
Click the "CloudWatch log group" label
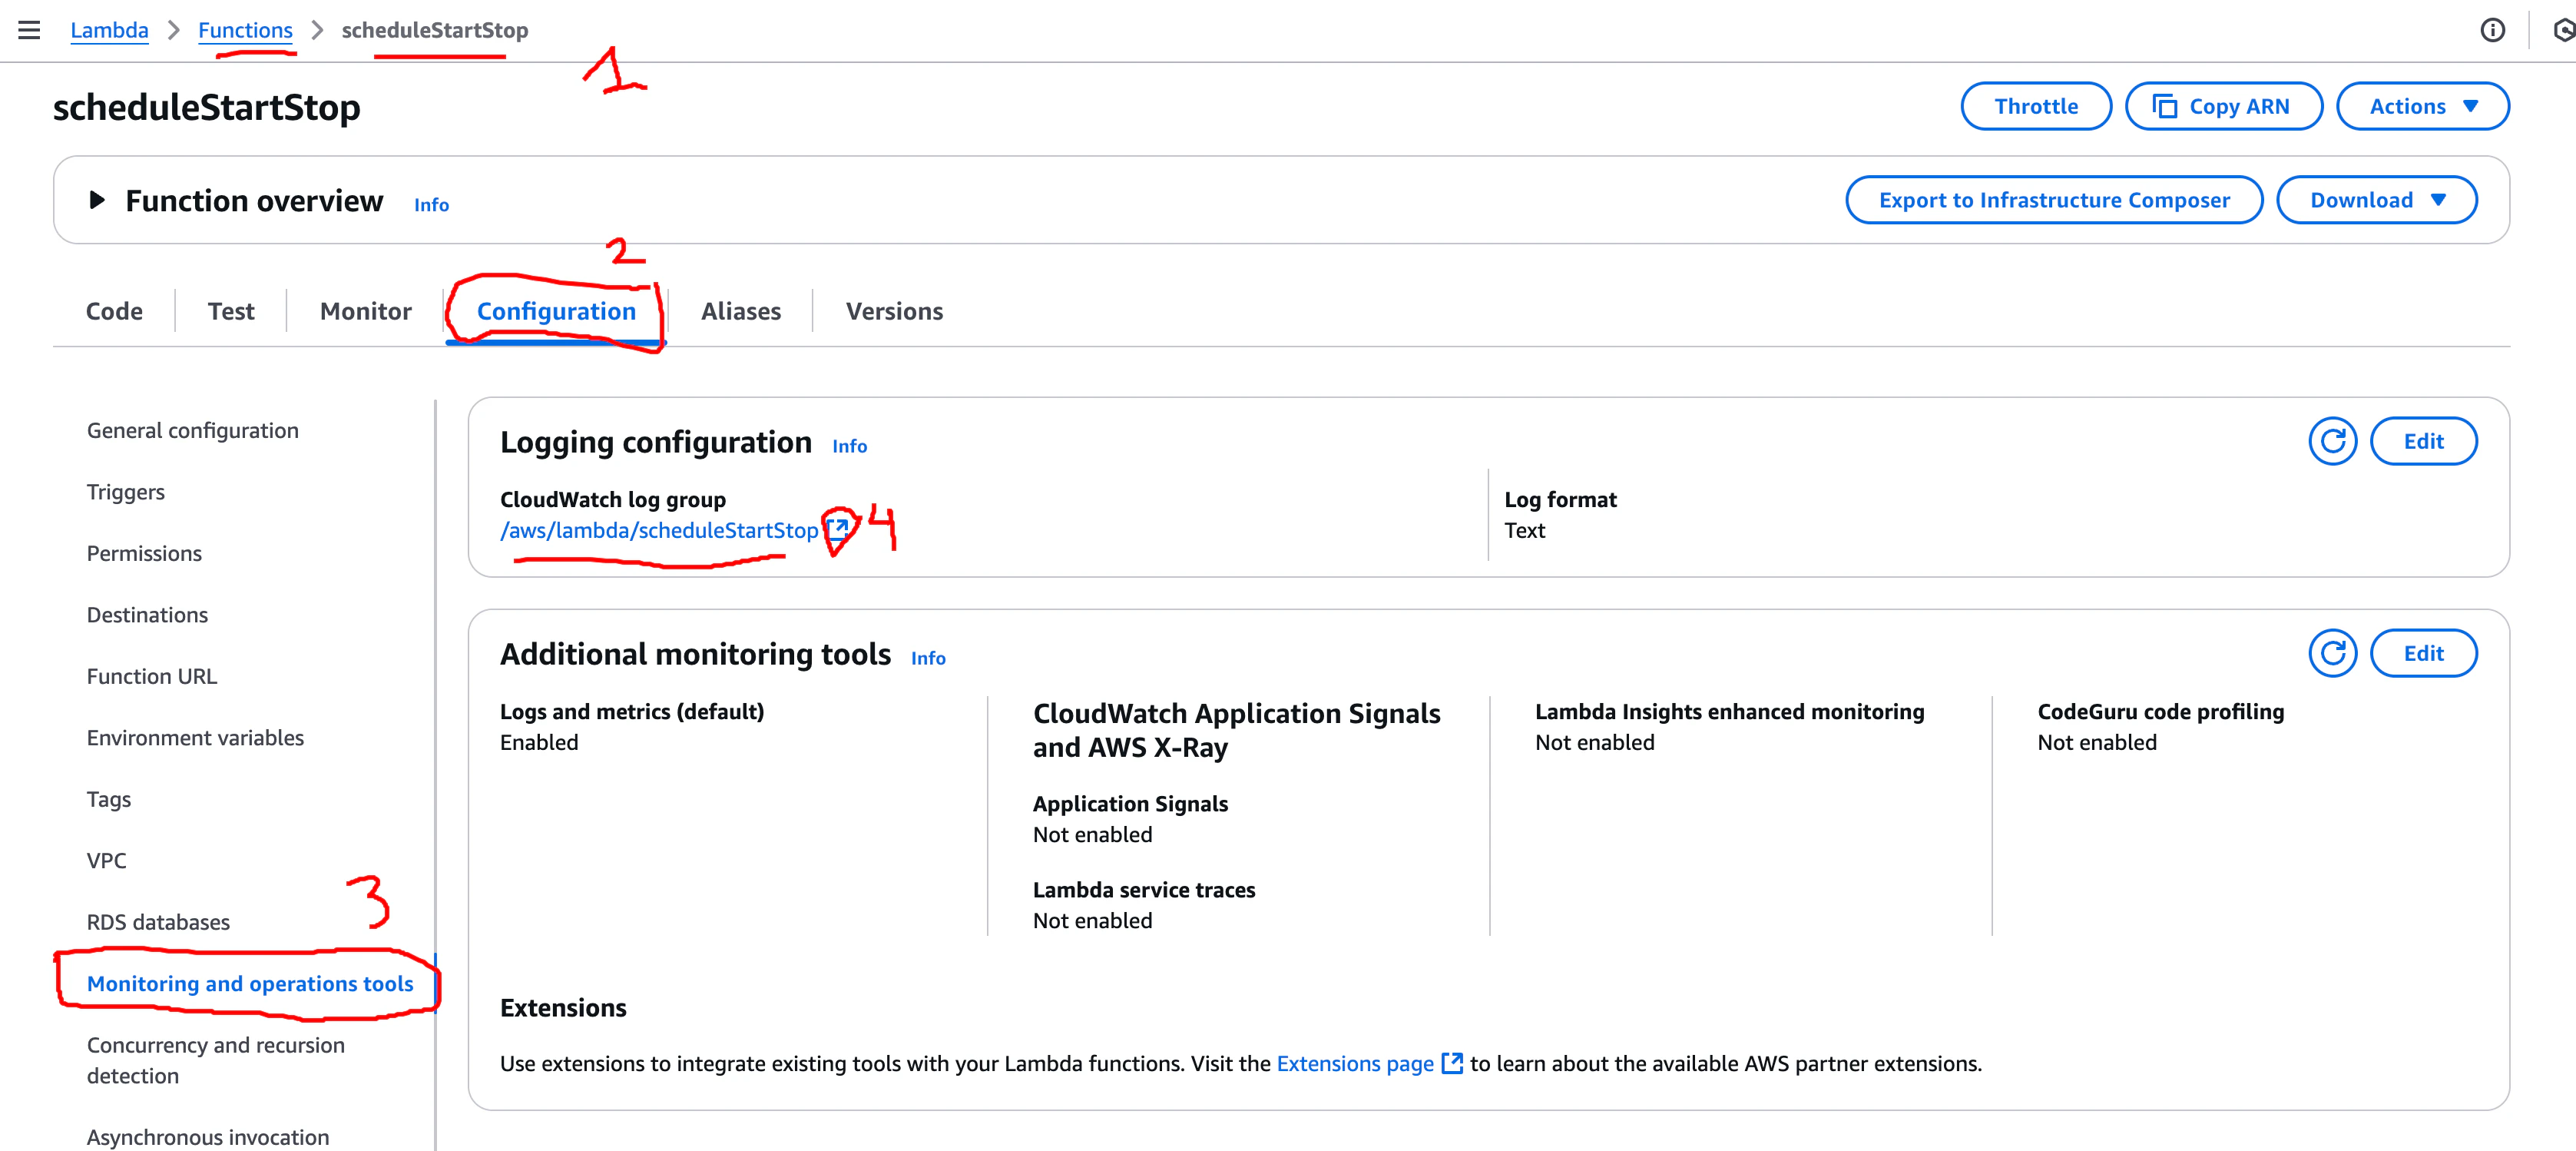(613, 499)
